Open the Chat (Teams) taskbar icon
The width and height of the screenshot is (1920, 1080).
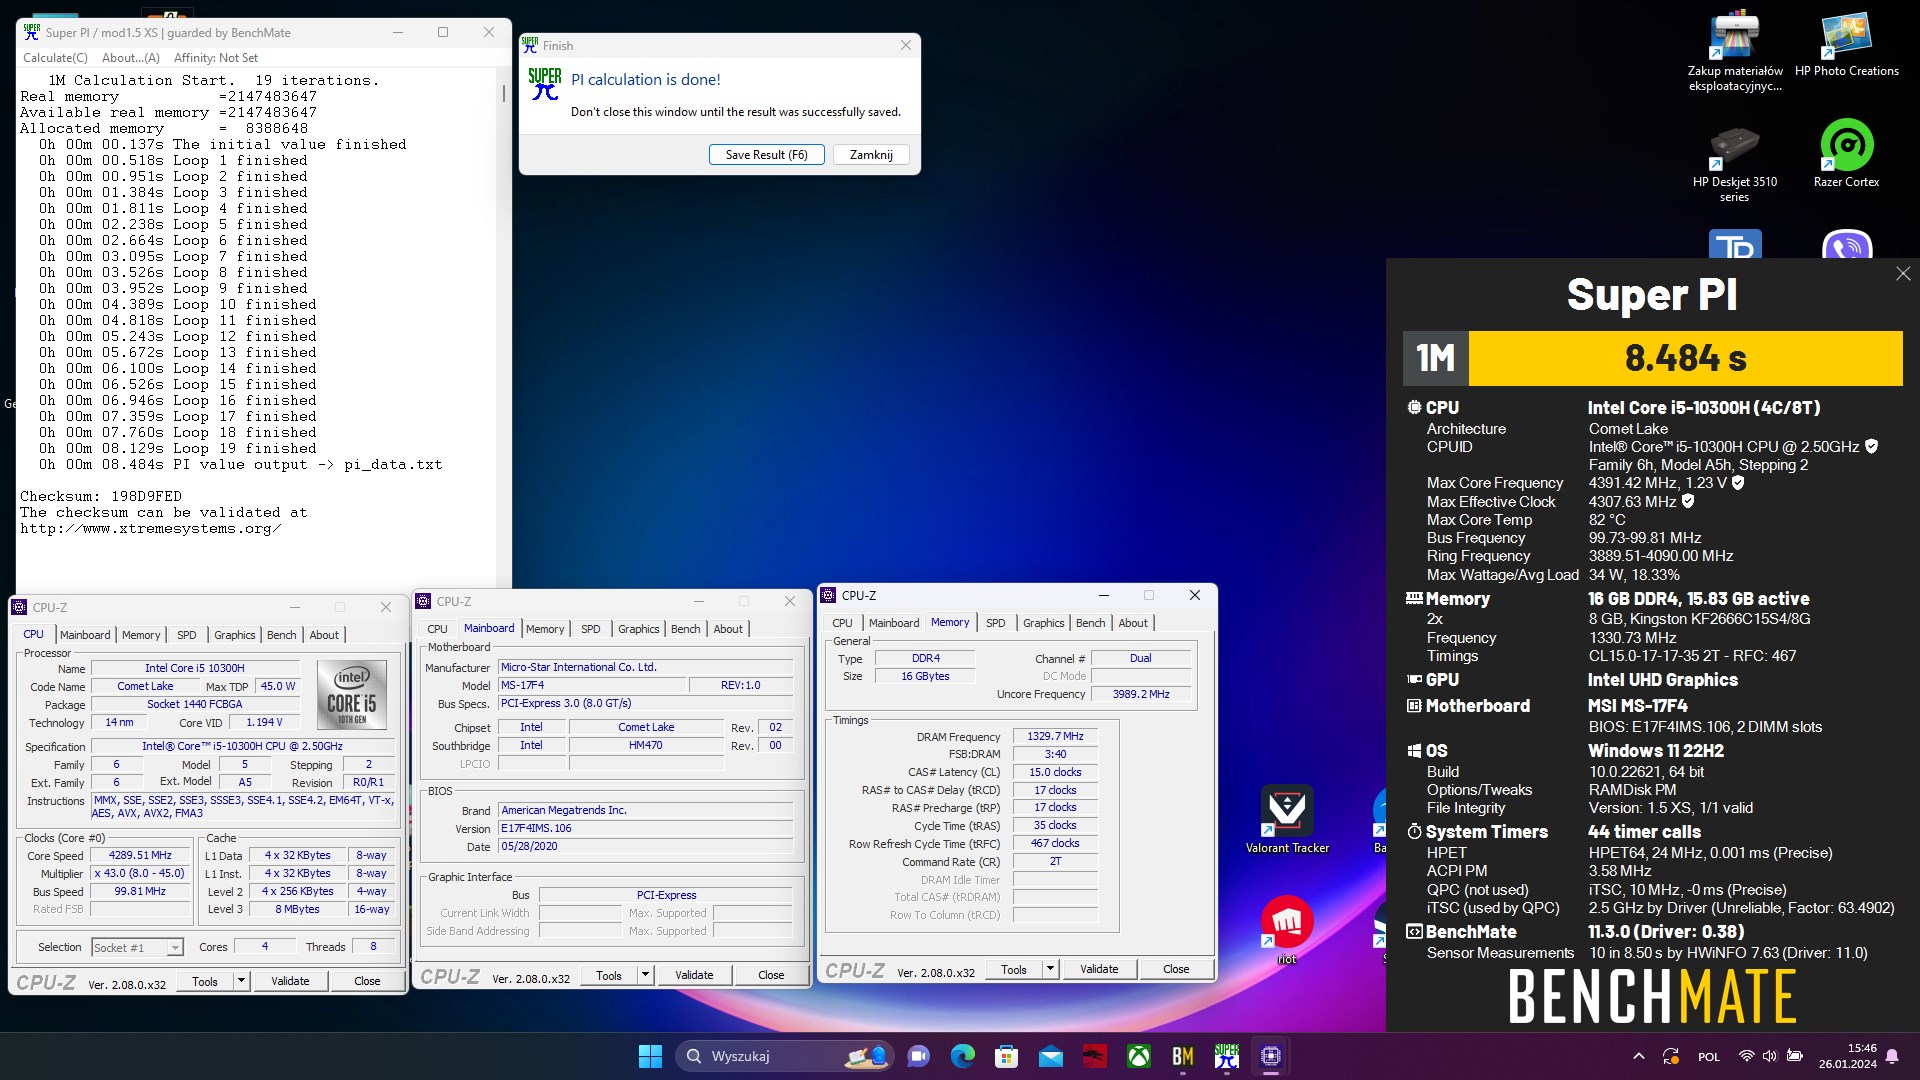pyautogui.click(x=918, y=1056)
